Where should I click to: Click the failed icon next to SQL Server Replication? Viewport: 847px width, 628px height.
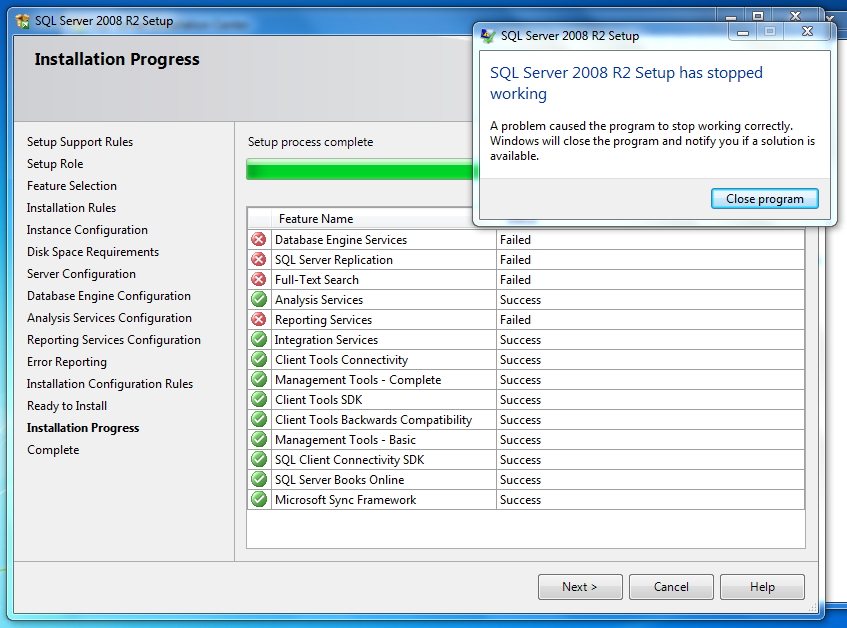coord(259,260)
